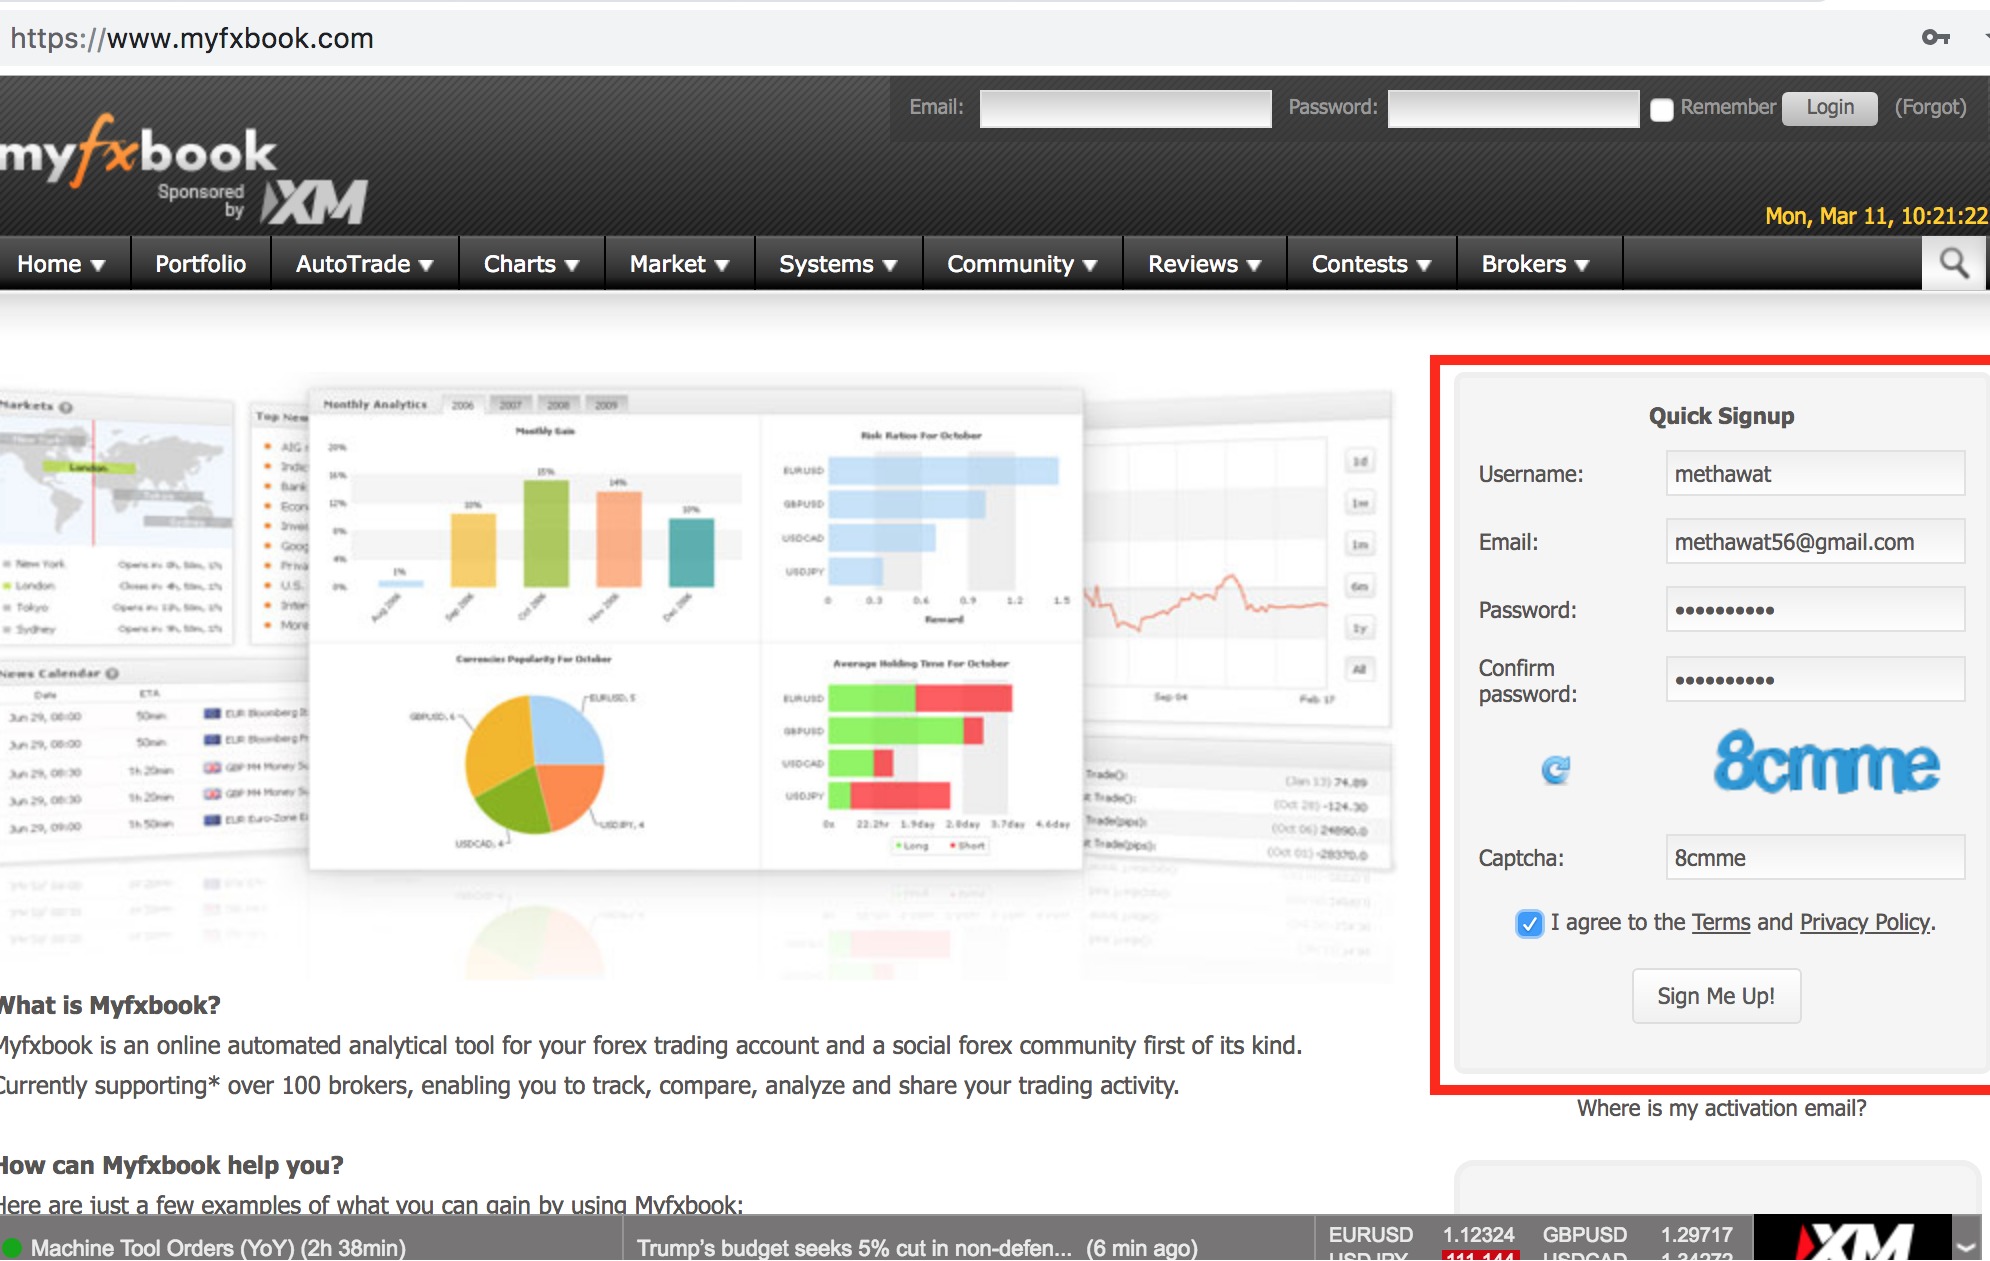This screenshot has height=1261, width=1990.
Task: Click the 'What is Myfxbook?' heading
Action: pyautogui.click(x=110, y=1005)
